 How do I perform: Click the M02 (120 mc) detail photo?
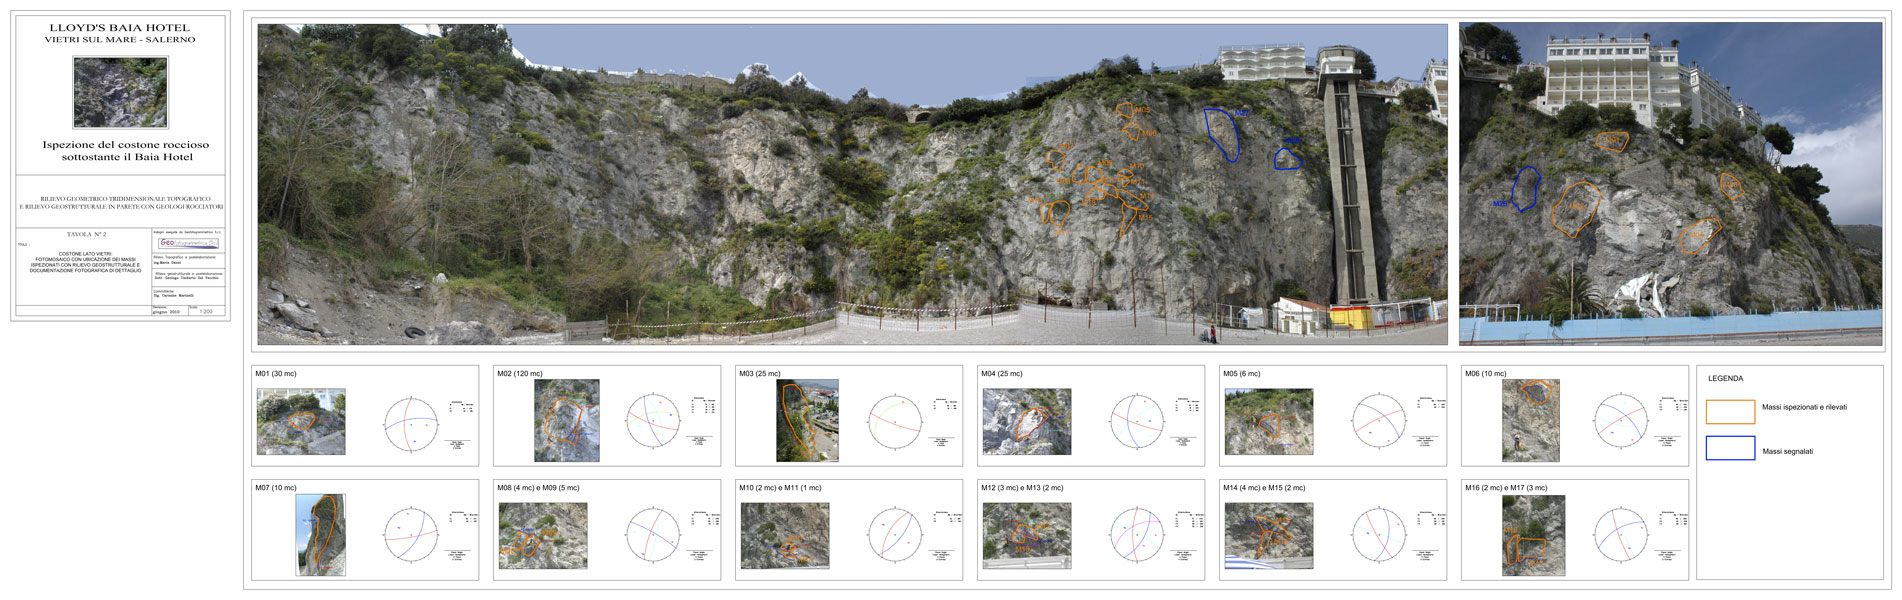point(566,420)
